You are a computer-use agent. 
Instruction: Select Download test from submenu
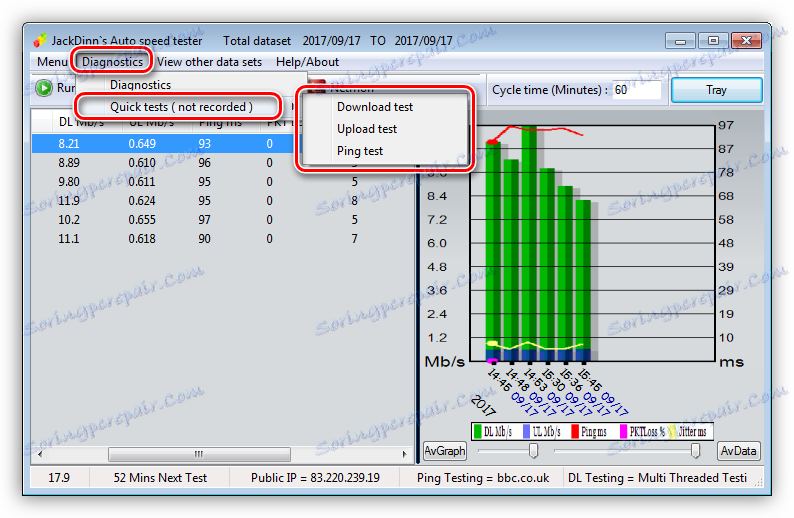(x=375, y=107)
